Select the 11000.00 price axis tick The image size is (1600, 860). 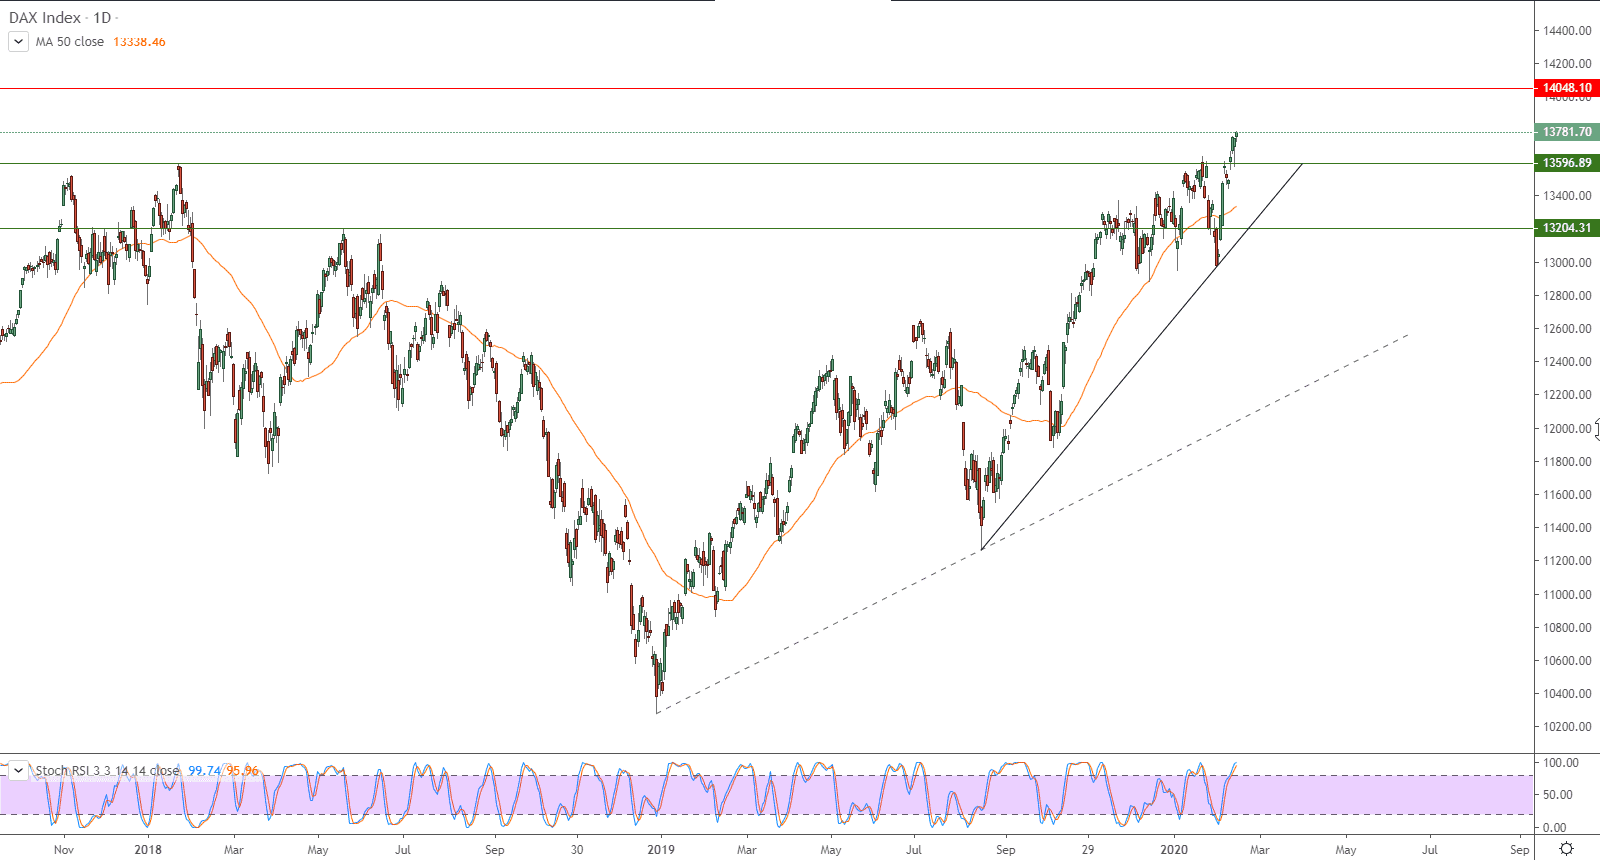click(x=1567, y=595)
